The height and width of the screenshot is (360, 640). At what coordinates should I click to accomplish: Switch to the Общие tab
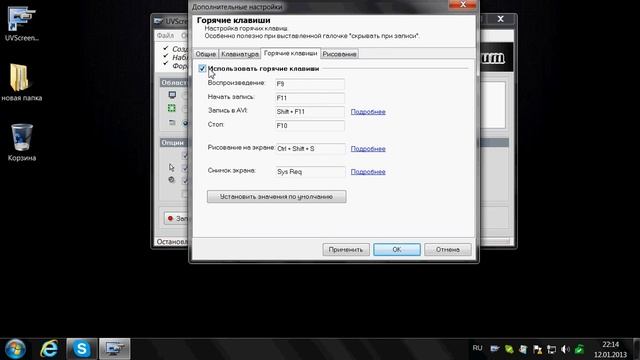pos(206,54)
